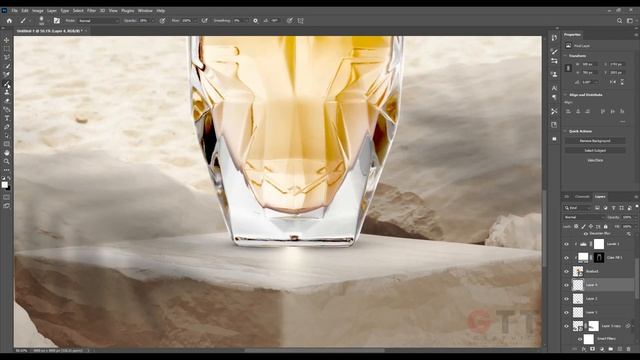Flip horizontal icon in Transform section

click(613, 82)
